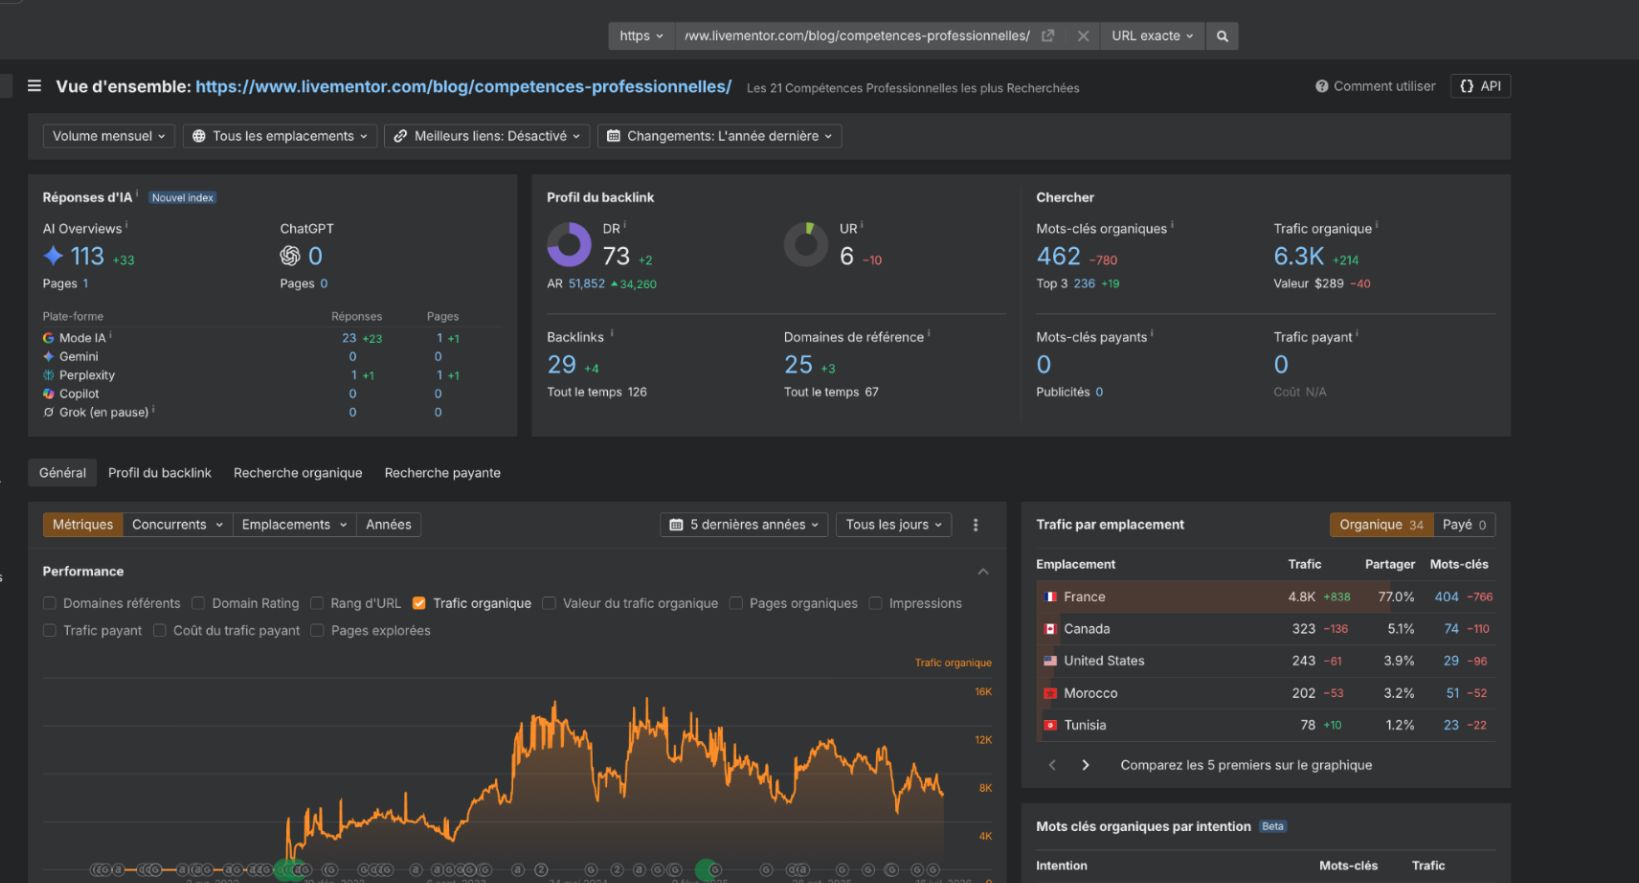Viewport: 1639px width, 883px height.
Task: Click the Canada flag icon
Action: pyautogui.click(x=1050, y=629)
